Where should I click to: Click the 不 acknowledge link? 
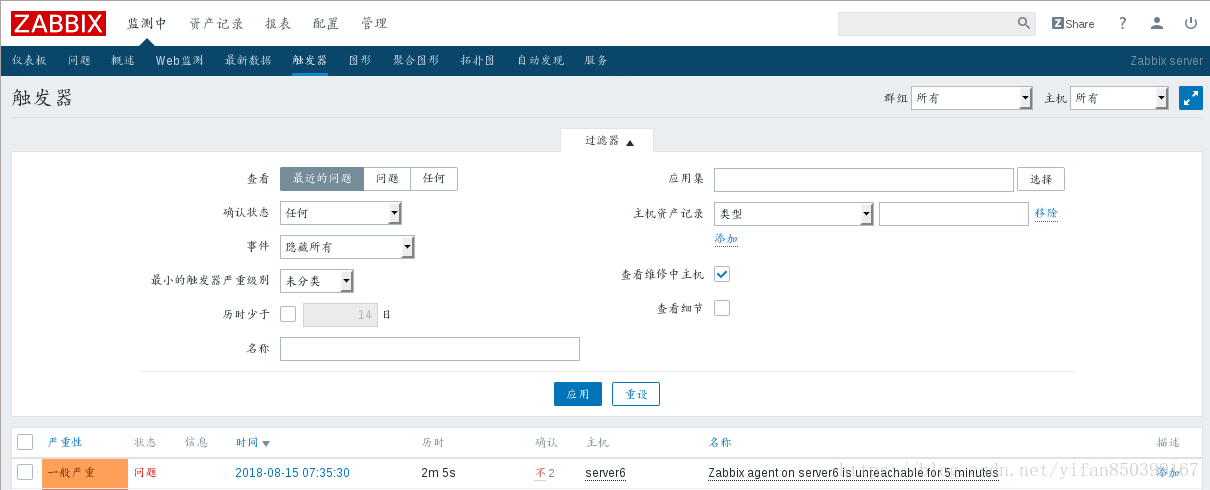(x=540, y=473)
